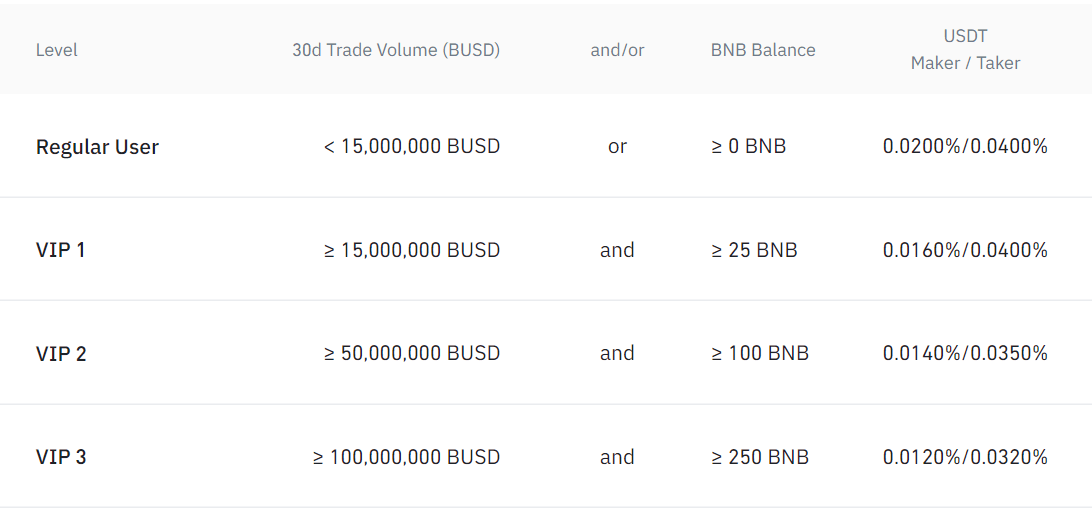Click the 0.0120%/0.0320% fee value
The image size is (1092, 517).
tap(965, 457)
